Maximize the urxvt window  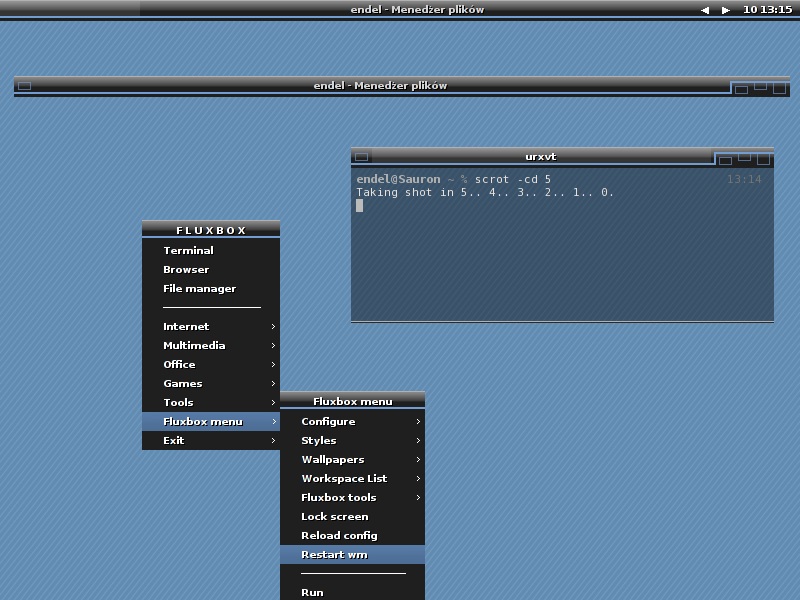click(x=744, y=158)
